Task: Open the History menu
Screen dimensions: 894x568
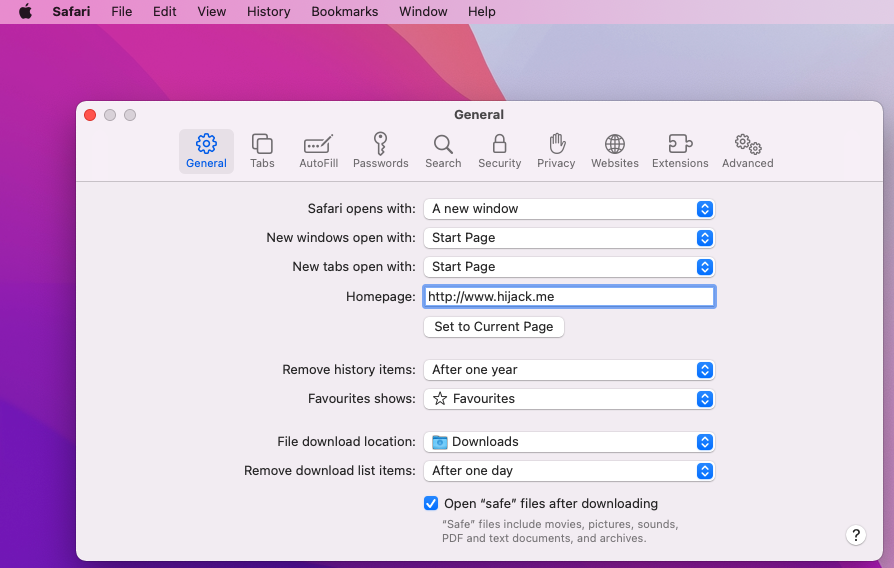Action: coord(269,11)
